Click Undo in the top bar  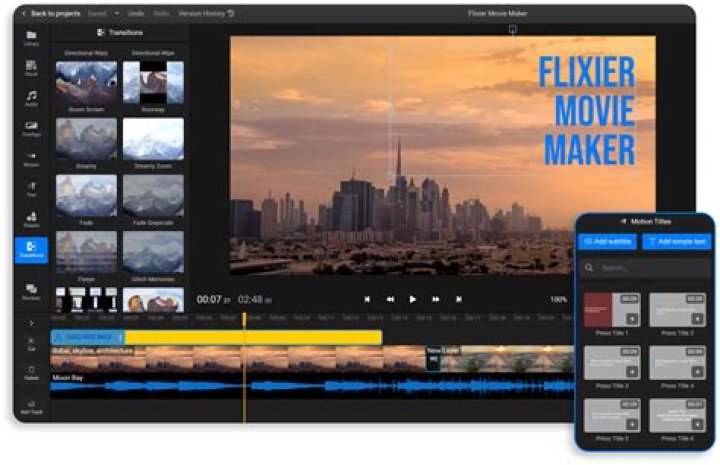(136, 14)
